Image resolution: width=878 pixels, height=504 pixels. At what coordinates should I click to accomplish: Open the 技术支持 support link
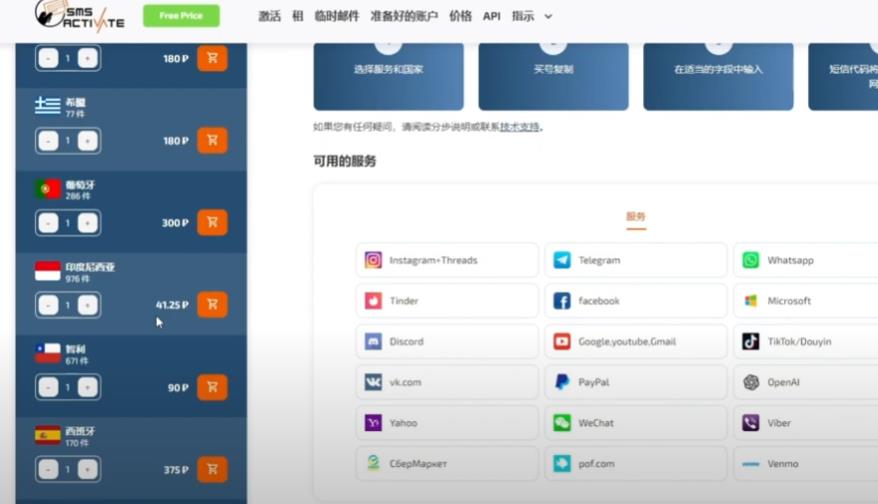[520, 127]
